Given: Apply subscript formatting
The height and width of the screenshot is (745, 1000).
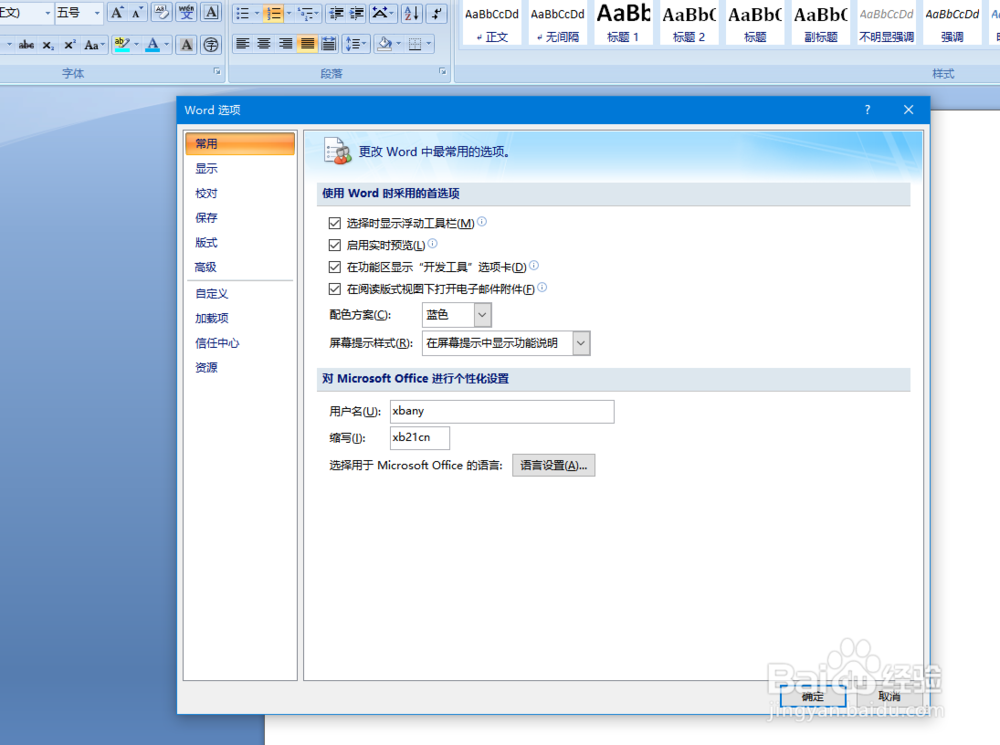Looking at the screenshot, I should click(48, 45).
